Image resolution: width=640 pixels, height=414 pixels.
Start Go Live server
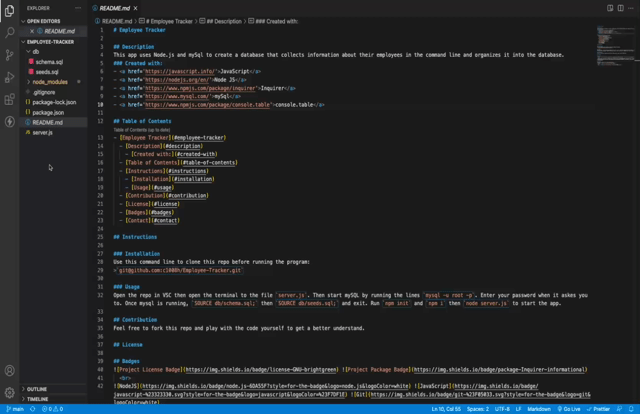click(569, 409)
